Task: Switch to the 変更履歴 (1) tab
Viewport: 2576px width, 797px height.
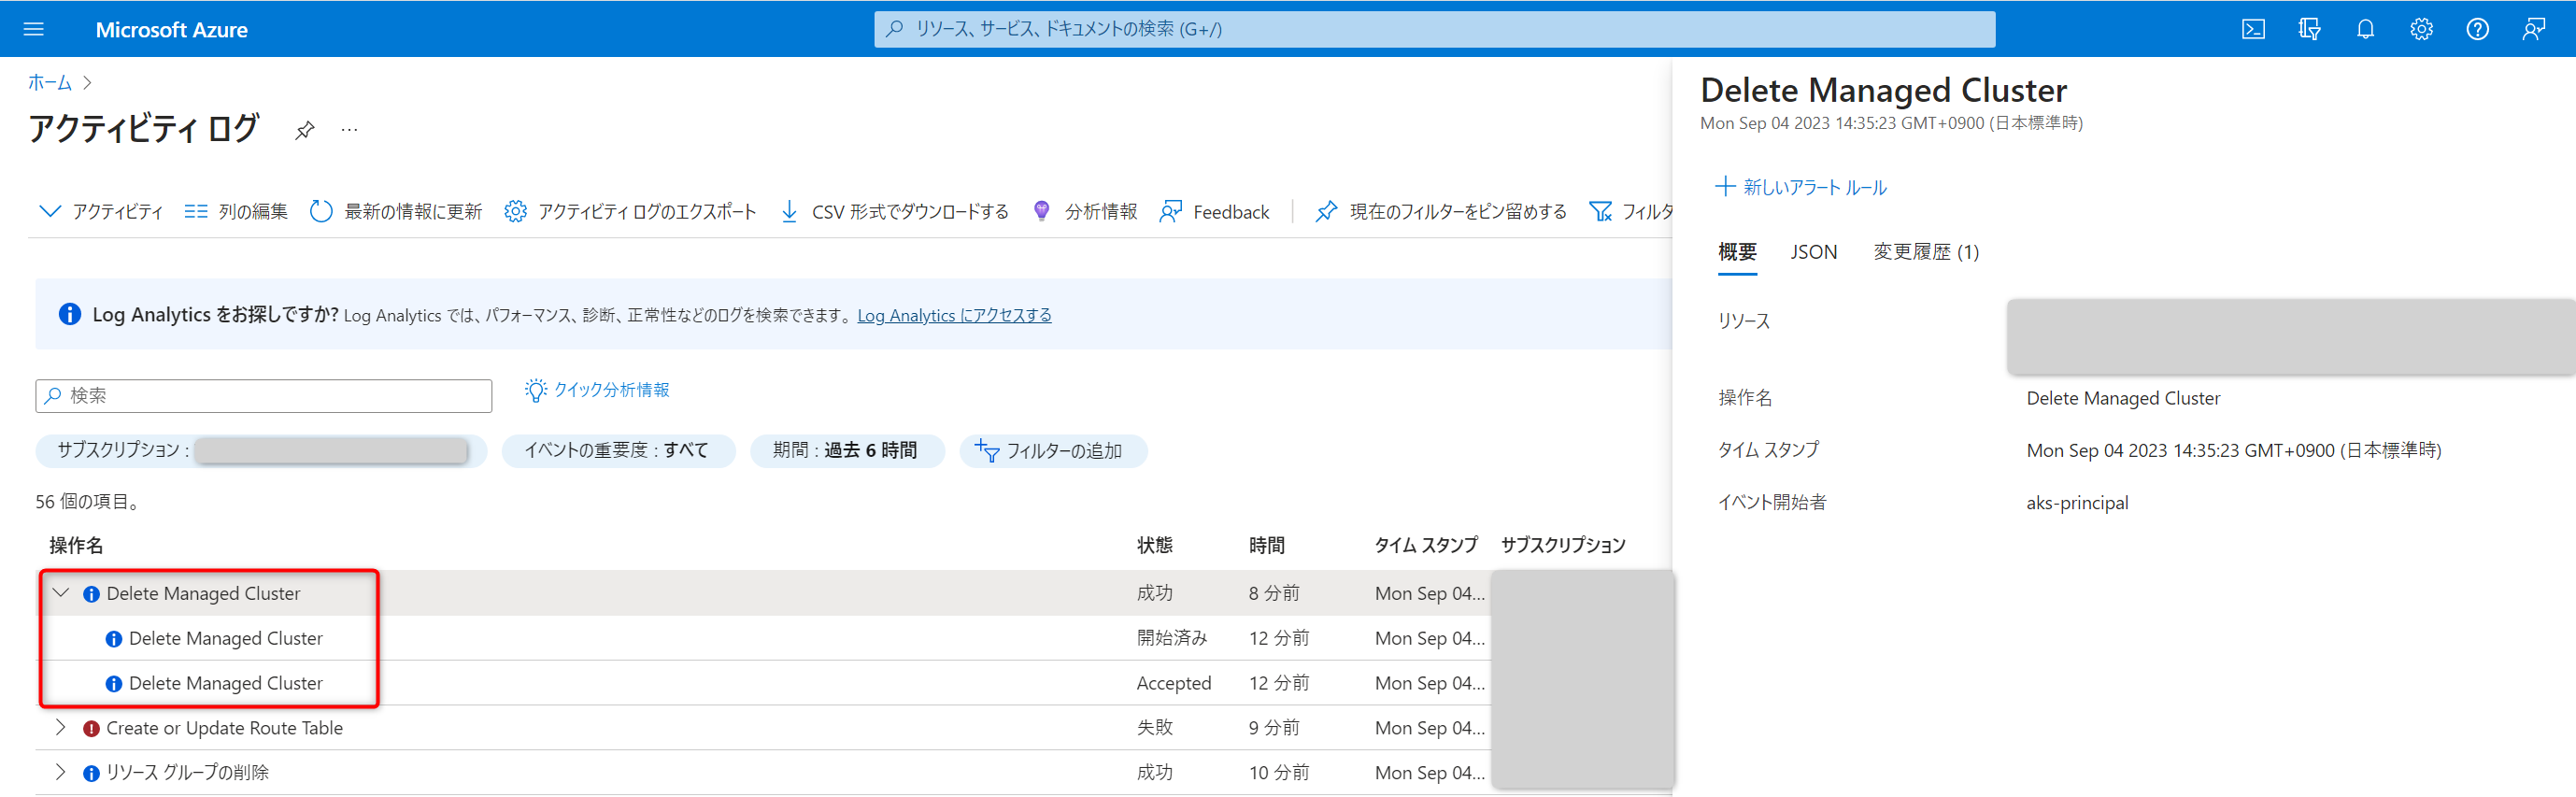Action: point(1925,252)
